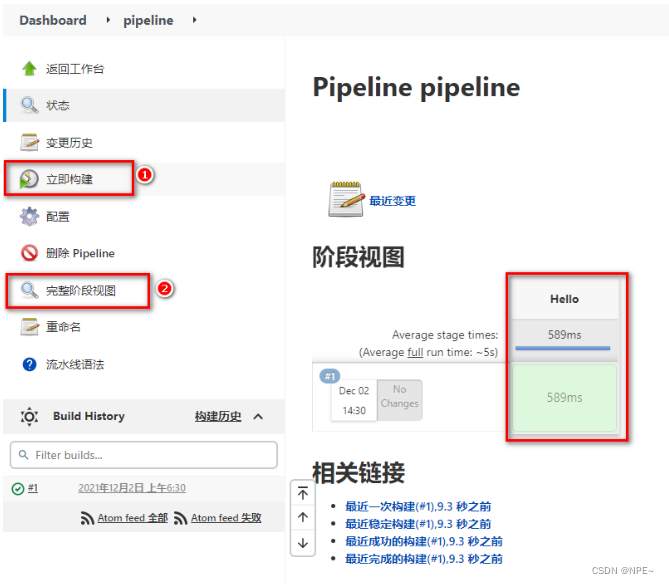The height and width of the screenshot is (584, 669).
Task: Open 最近稳定构建(#1) link
Action: [418, 524]
